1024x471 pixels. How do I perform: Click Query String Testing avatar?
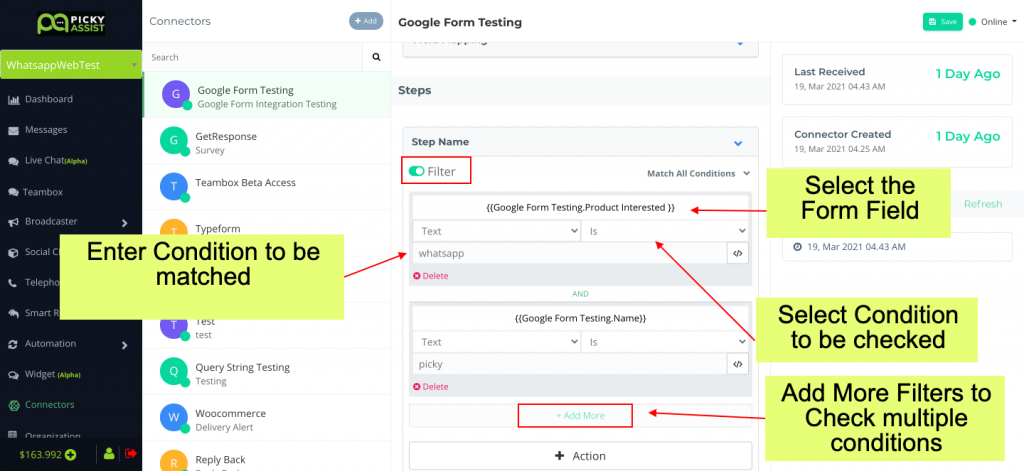click(174, 372)
